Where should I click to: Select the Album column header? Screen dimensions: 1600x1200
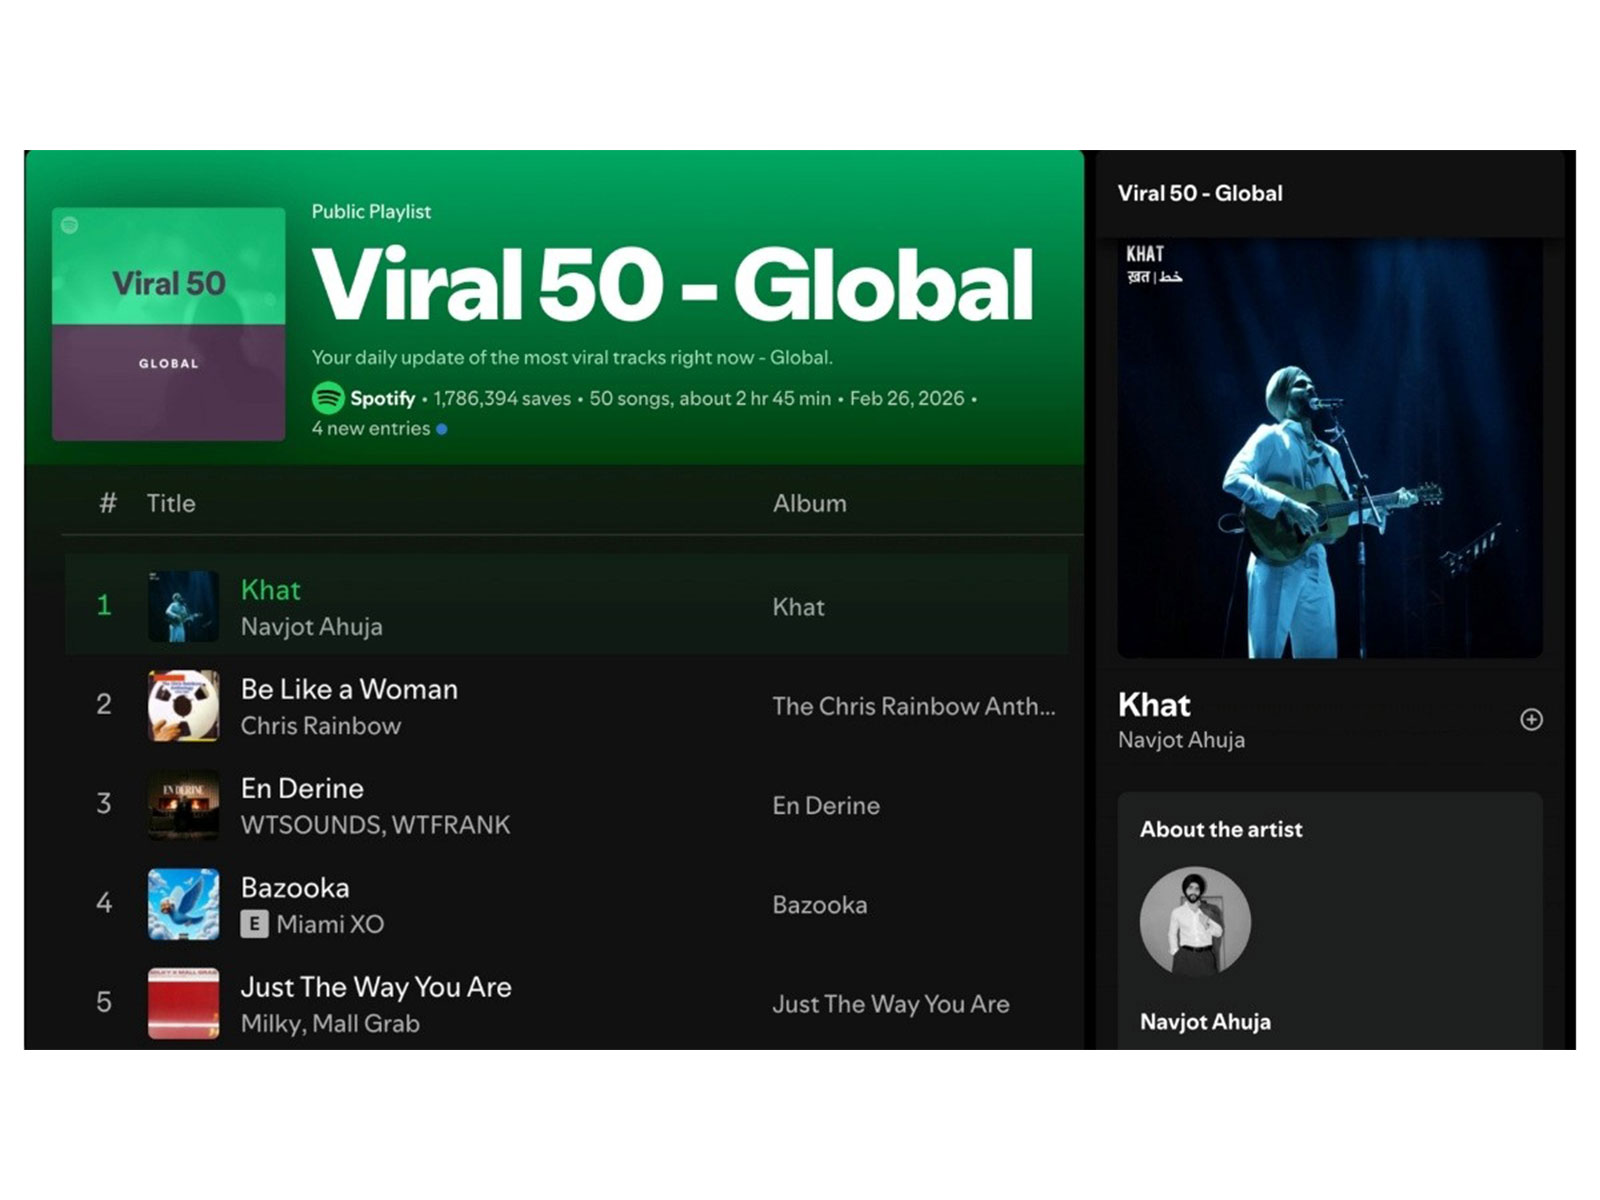point(810,503)
